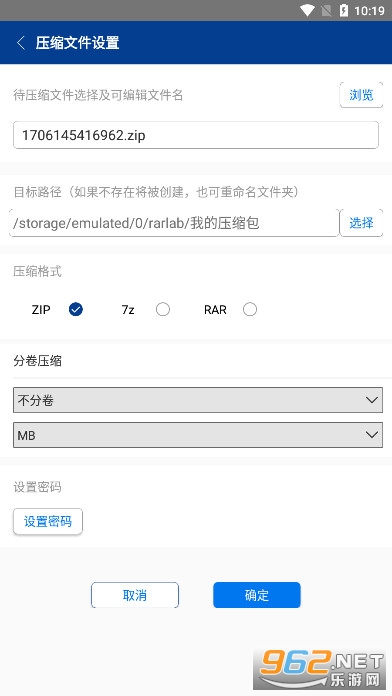Image resolution: width=392 pixels, height=696 pixels.
Task: Open the 不分卷 volume split dropdown
Action: tap(198, 400)
